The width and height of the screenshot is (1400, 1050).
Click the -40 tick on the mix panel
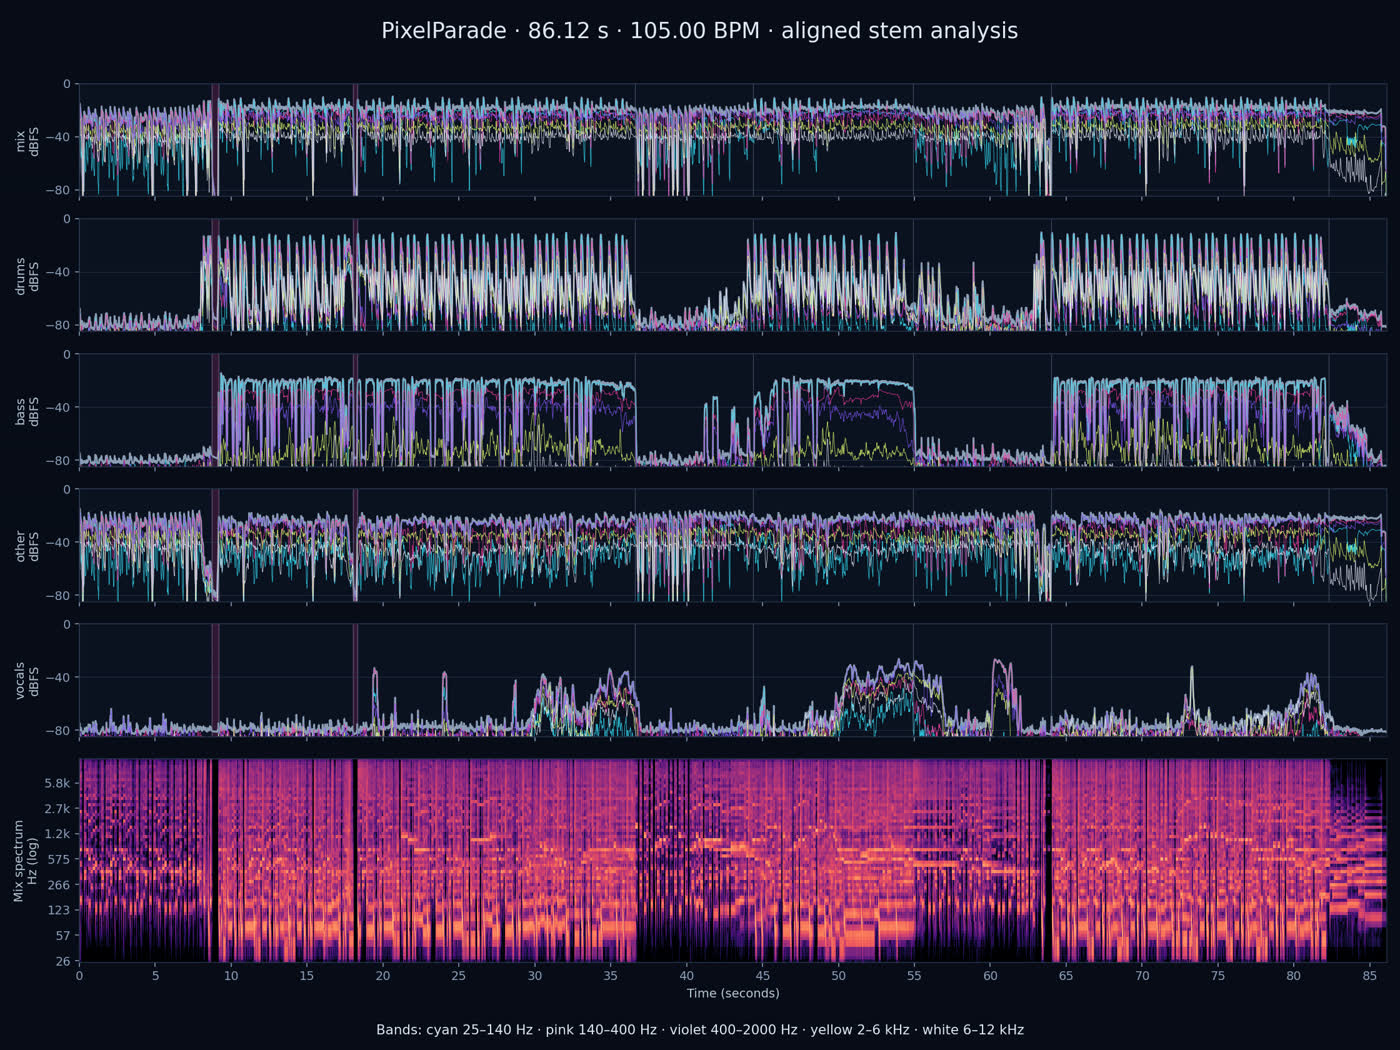click(x=60, y=137)
